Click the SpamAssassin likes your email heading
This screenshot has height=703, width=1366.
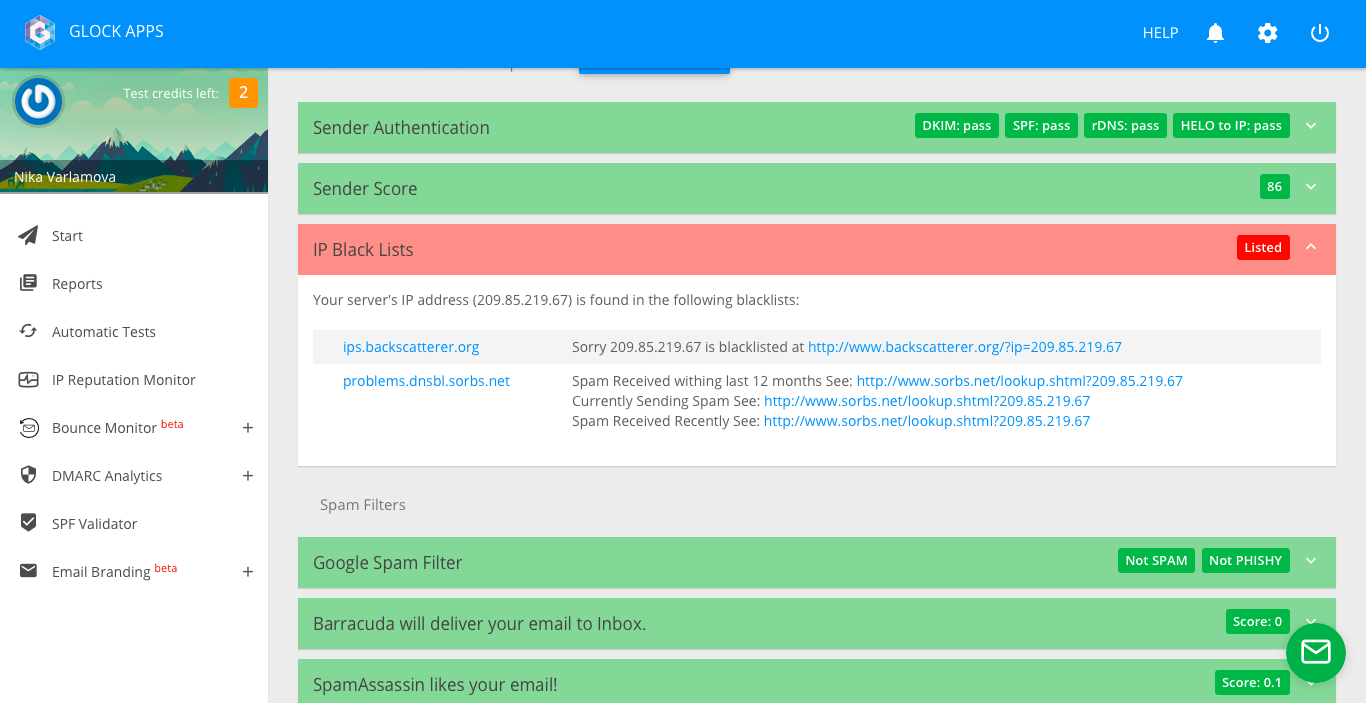click(435, 685)
